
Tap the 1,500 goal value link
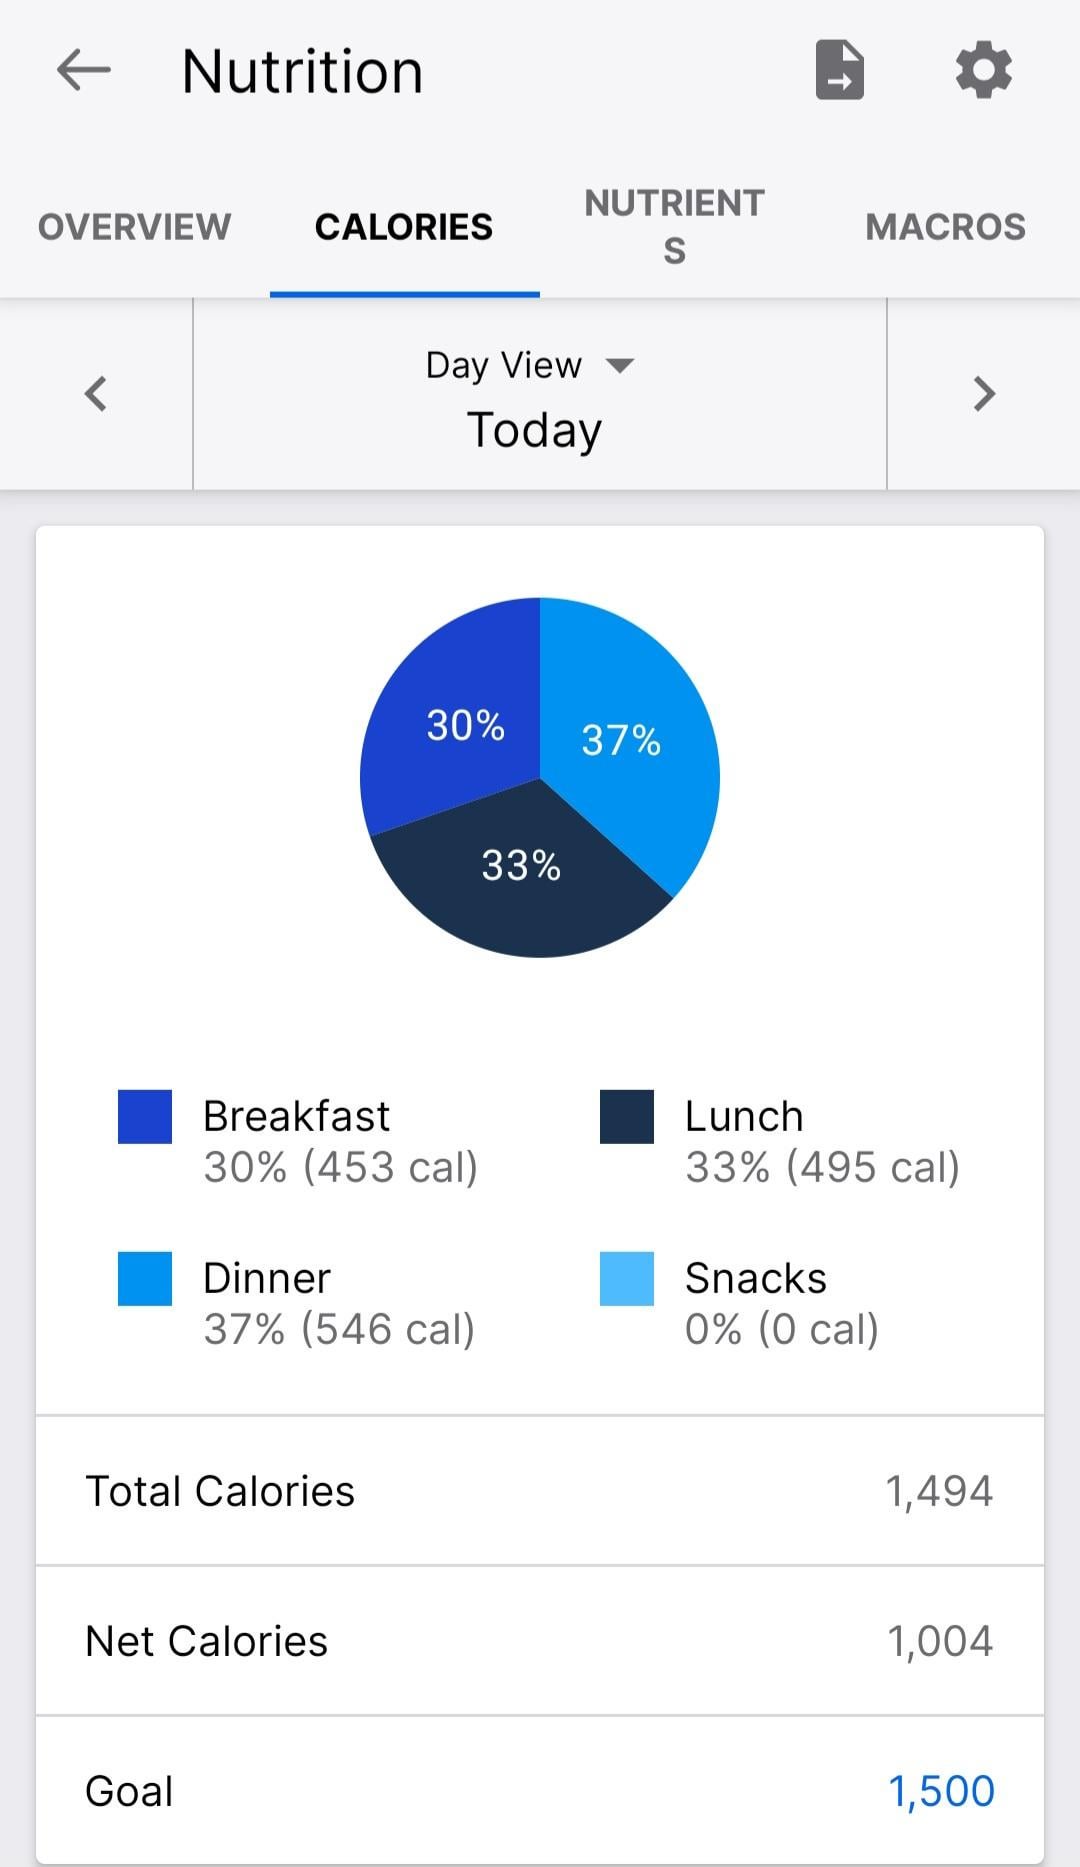point(941,1791)
